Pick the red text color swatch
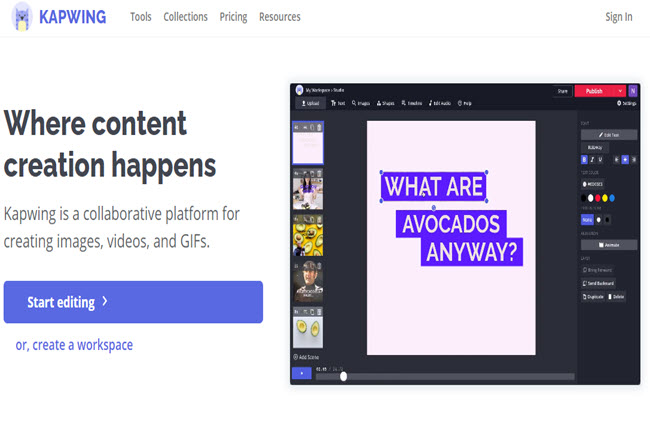650x430 pixels. tap(600, 197)
